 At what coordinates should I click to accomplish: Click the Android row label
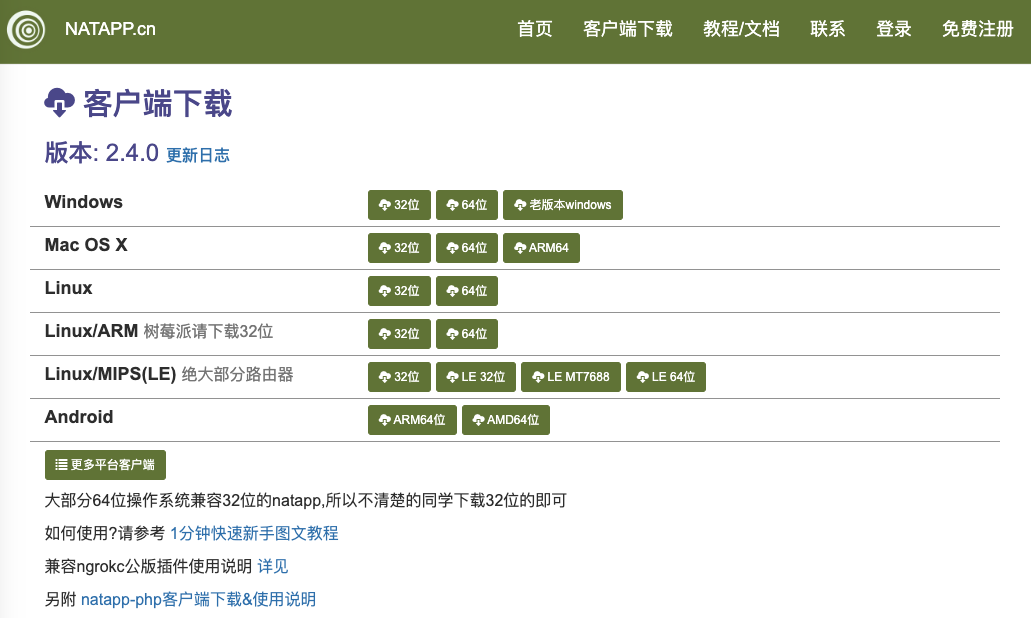79,417
